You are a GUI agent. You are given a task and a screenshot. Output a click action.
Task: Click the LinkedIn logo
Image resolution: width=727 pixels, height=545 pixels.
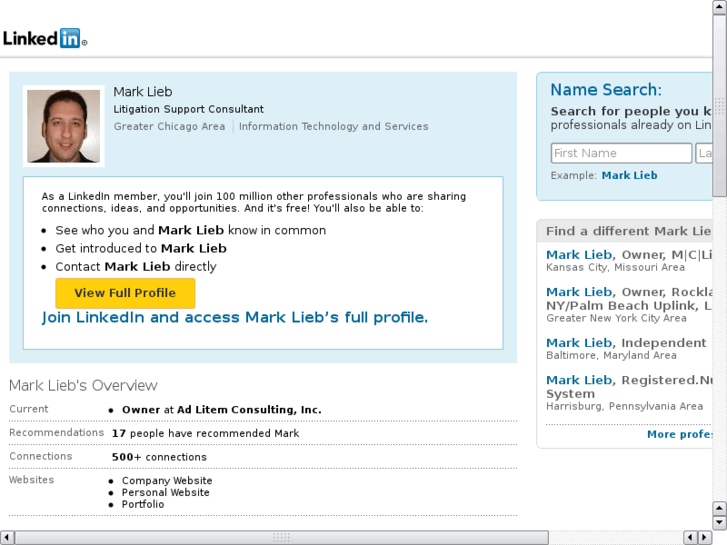point(45,38)
